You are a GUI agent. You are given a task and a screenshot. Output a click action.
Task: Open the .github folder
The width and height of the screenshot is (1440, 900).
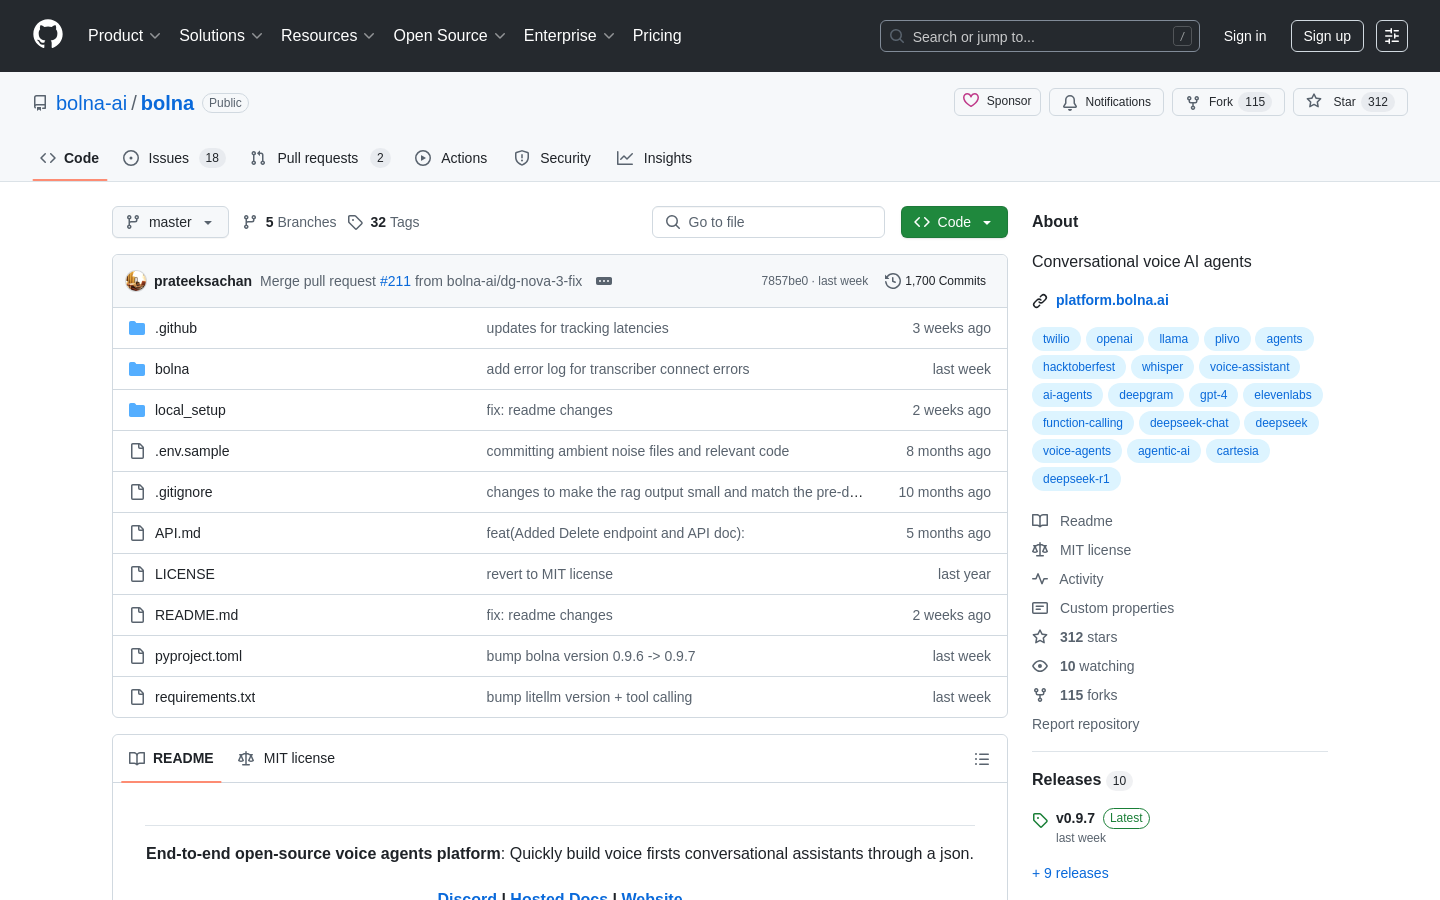(x=176, y=328)
